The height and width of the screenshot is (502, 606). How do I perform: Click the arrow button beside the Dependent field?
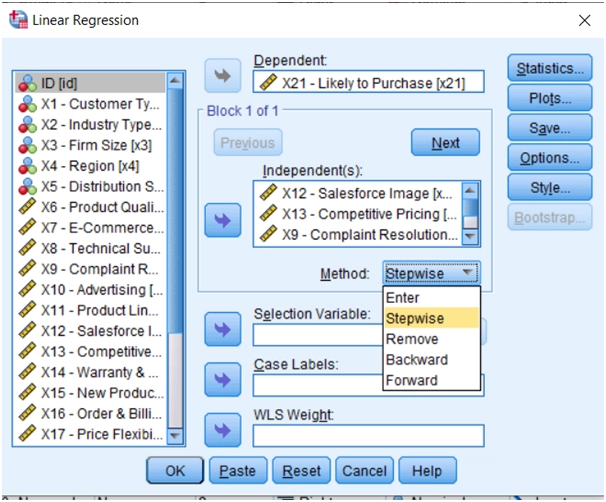point(224,75)
